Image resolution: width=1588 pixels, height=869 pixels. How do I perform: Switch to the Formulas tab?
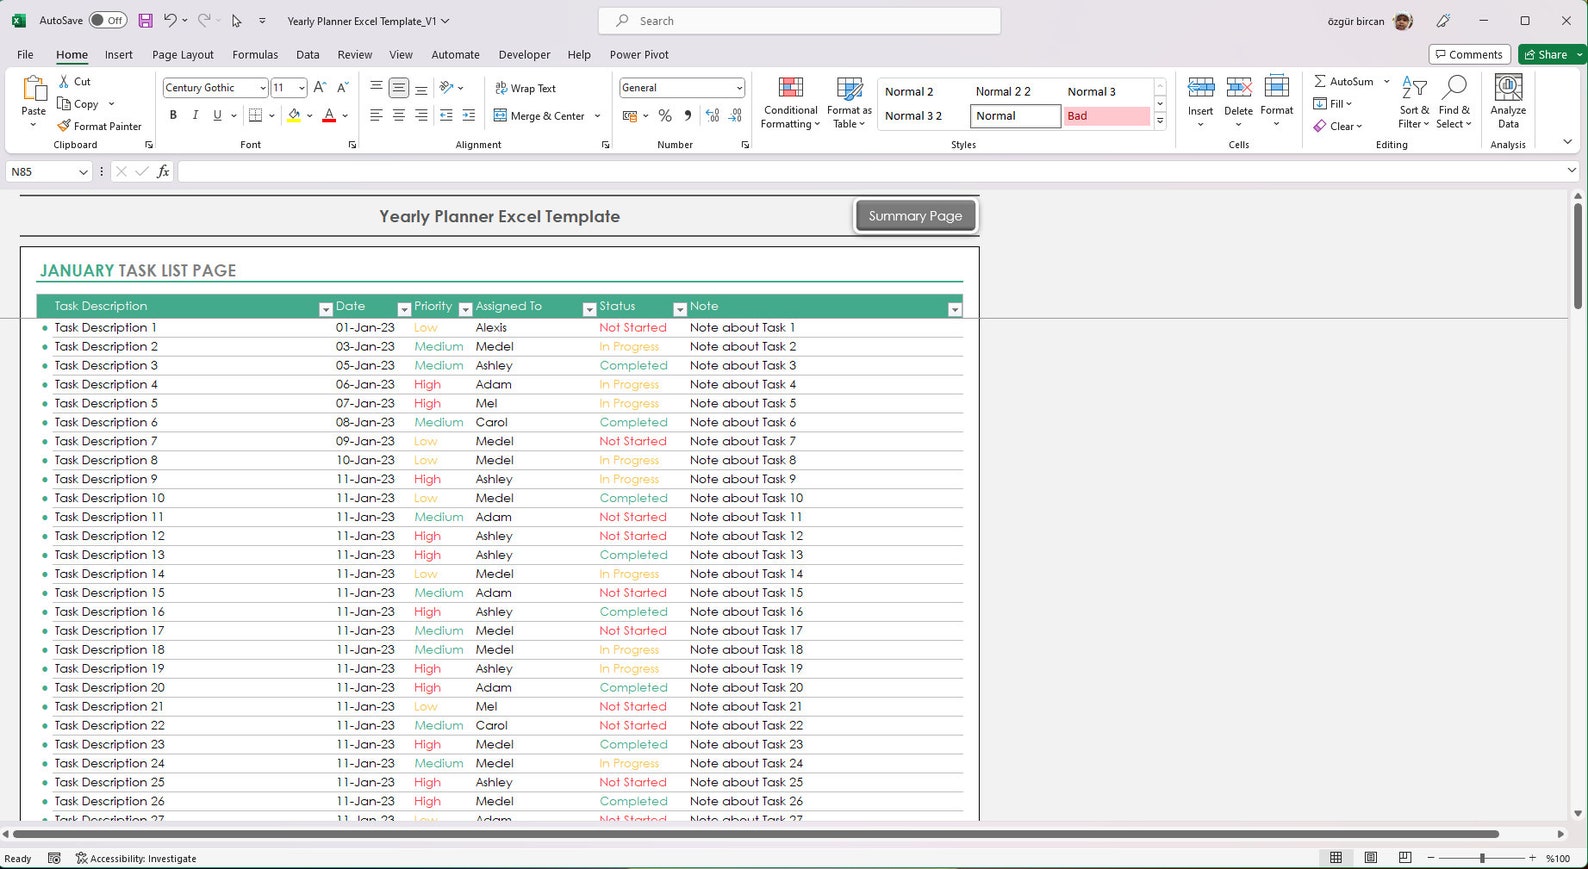click(x=255, y=55)
